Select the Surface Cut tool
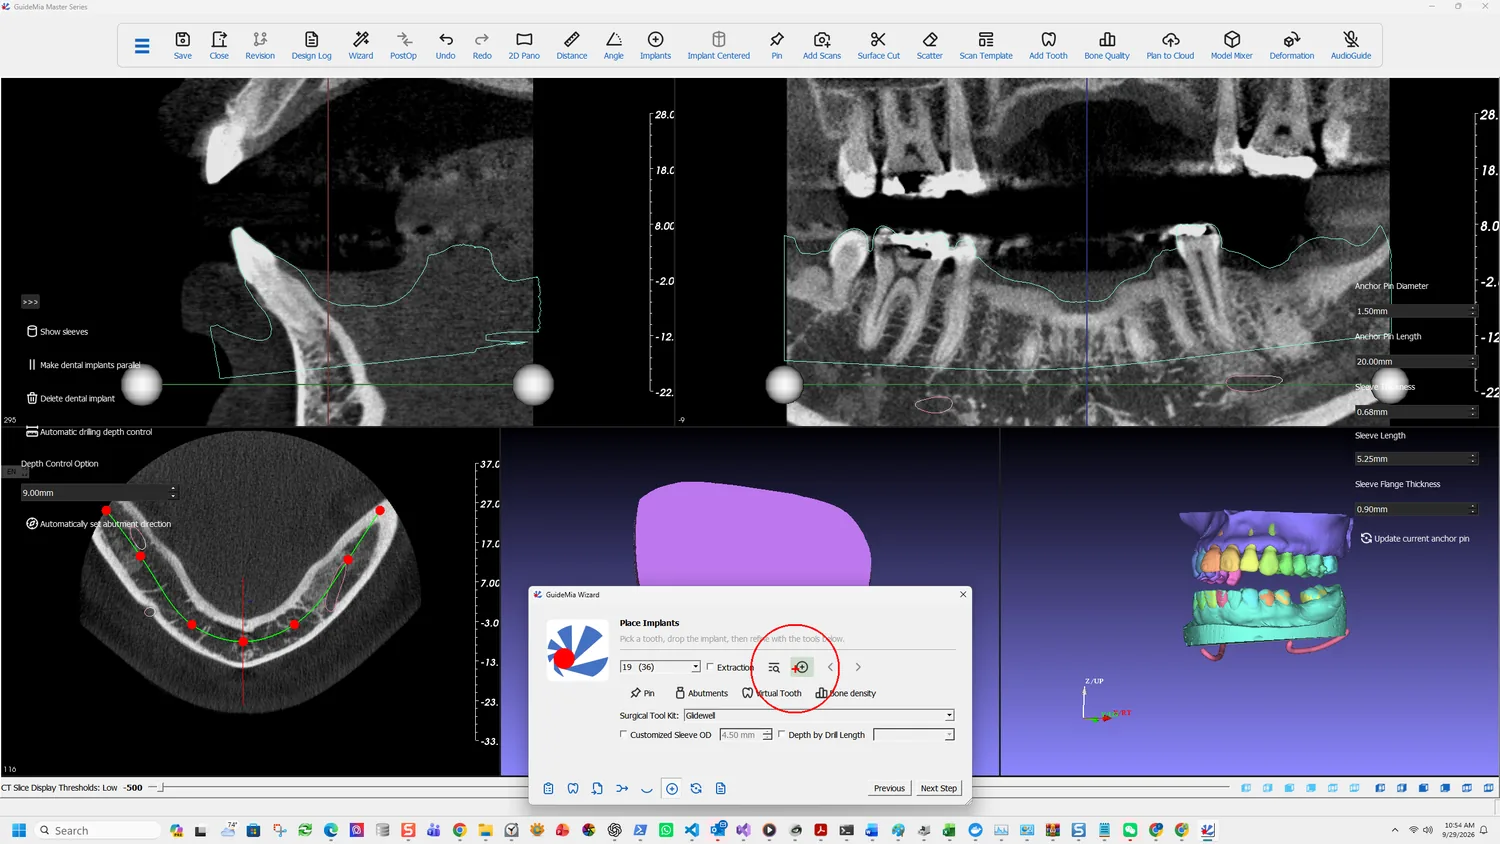This screenshot has height=844, width=1500. click(x=879, y=45)
